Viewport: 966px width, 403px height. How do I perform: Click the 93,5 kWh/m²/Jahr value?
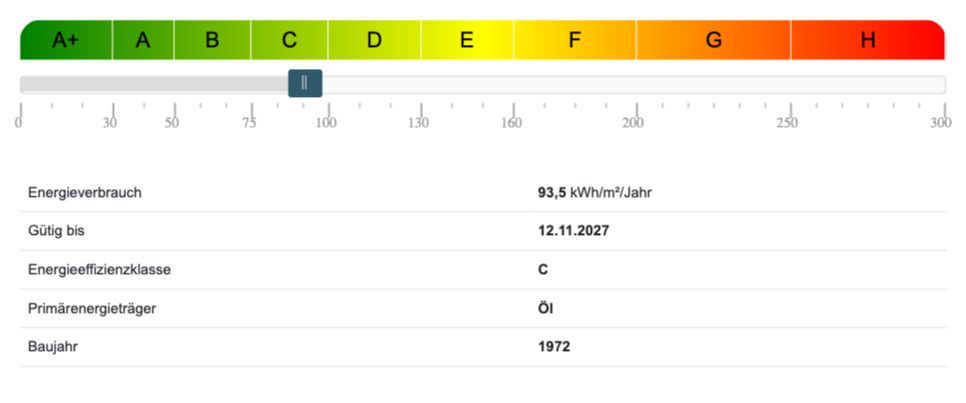point(595,193)
